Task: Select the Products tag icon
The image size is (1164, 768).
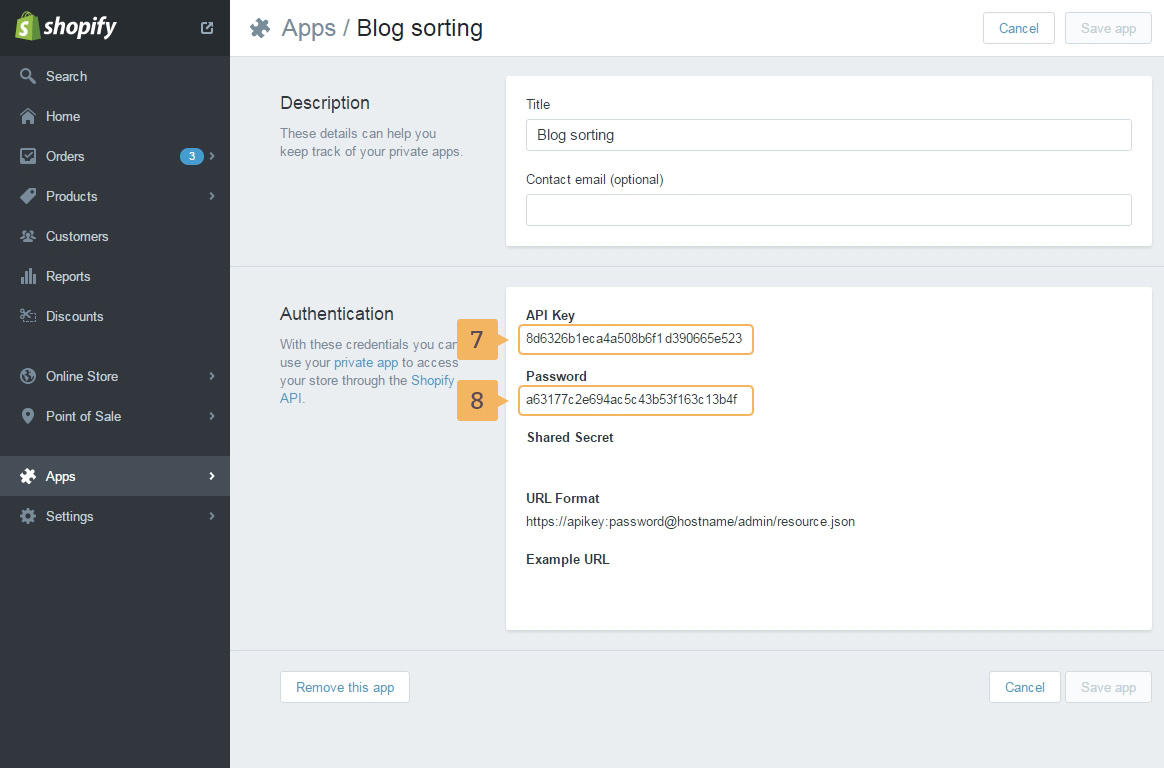Action: coord(28,196)
